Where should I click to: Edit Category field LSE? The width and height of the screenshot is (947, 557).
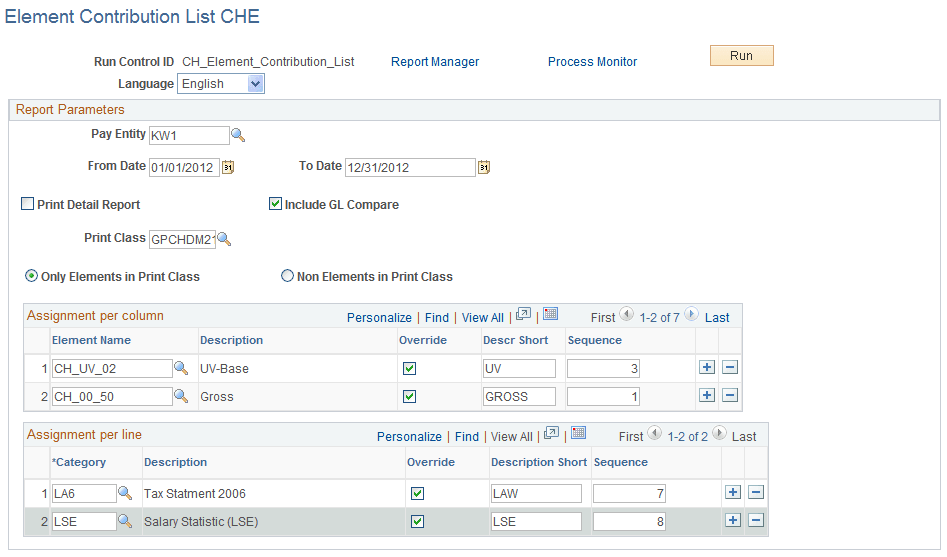(85, 521)
